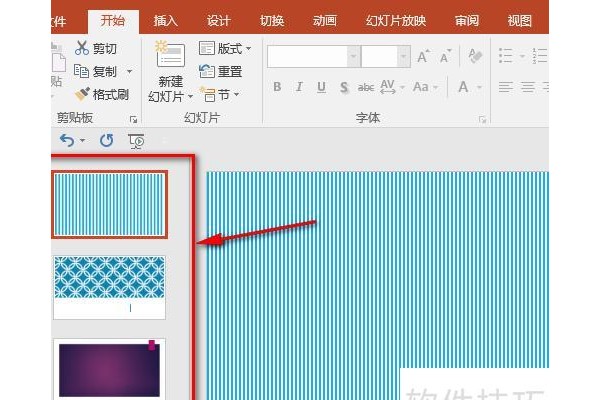Open the font color dropdown arrow
600x400 pixels.
pyautogui.click(x=479, y=88)
